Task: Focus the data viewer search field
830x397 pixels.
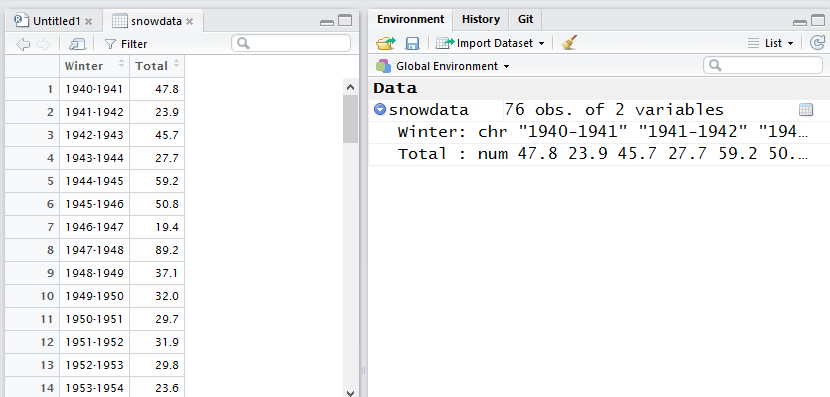Action: (x=291, y=43)
